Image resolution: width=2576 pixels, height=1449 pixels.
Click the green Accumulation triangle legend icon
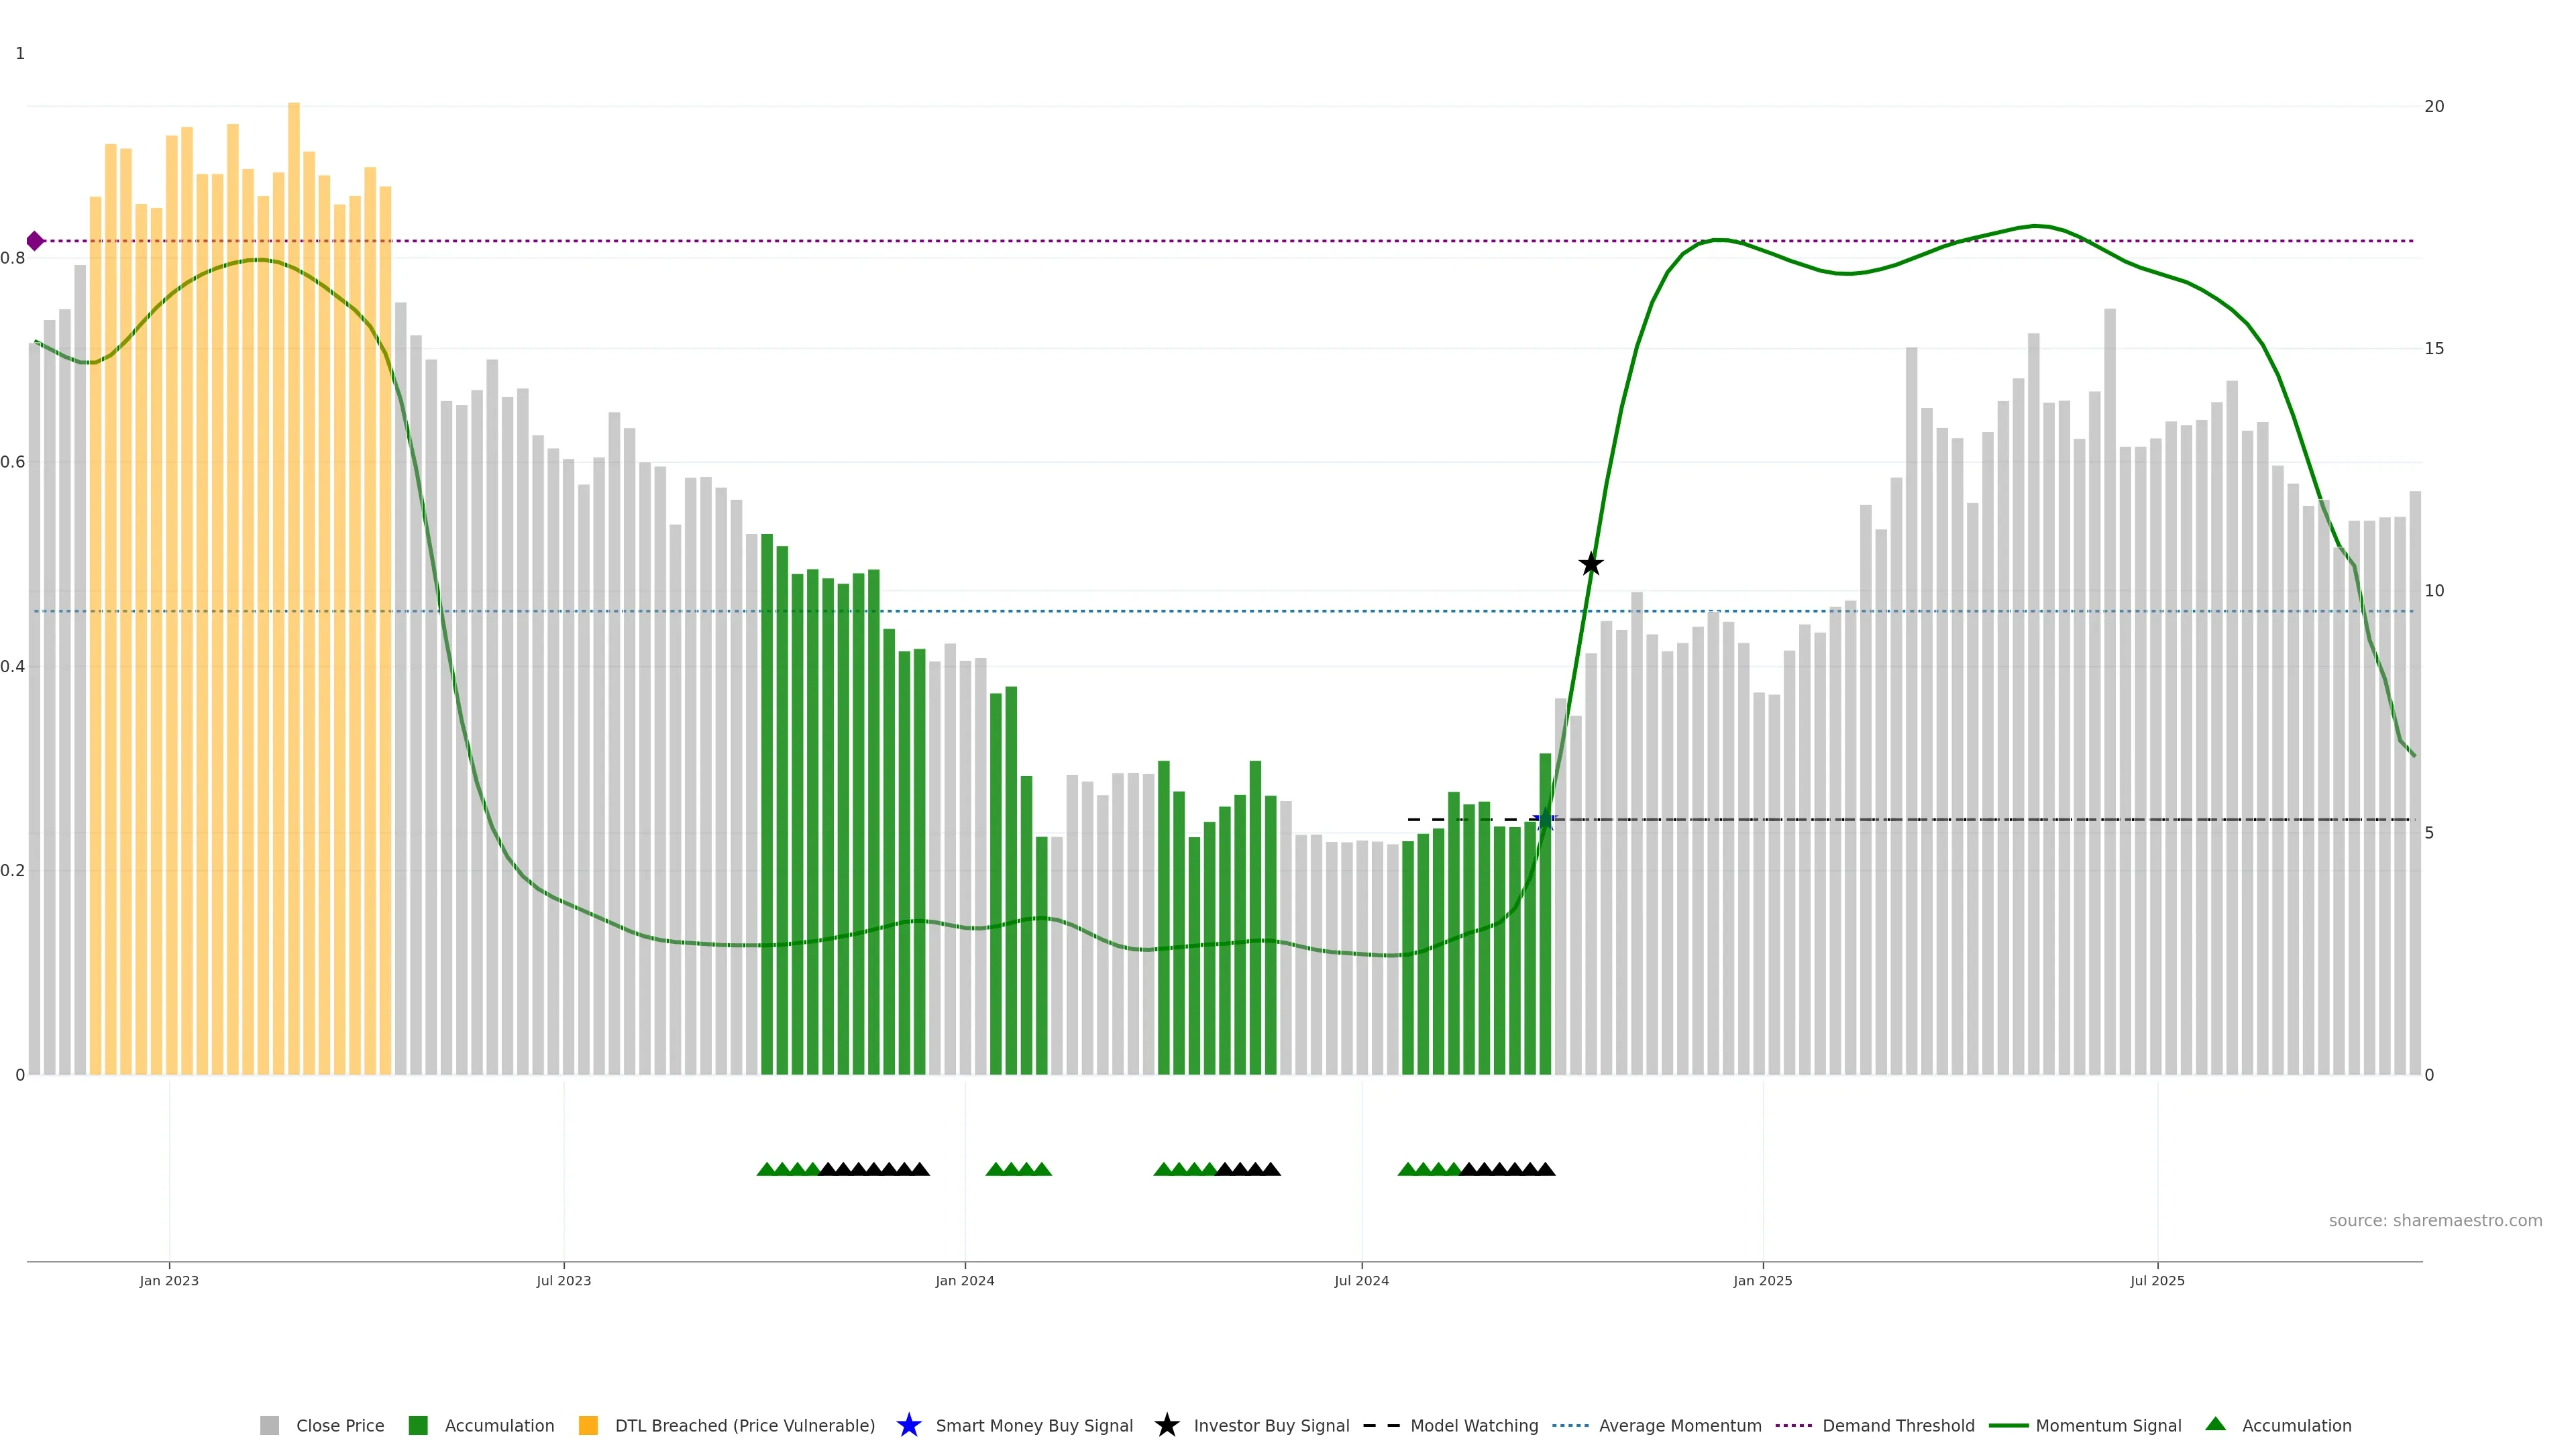(2215, 1424)
